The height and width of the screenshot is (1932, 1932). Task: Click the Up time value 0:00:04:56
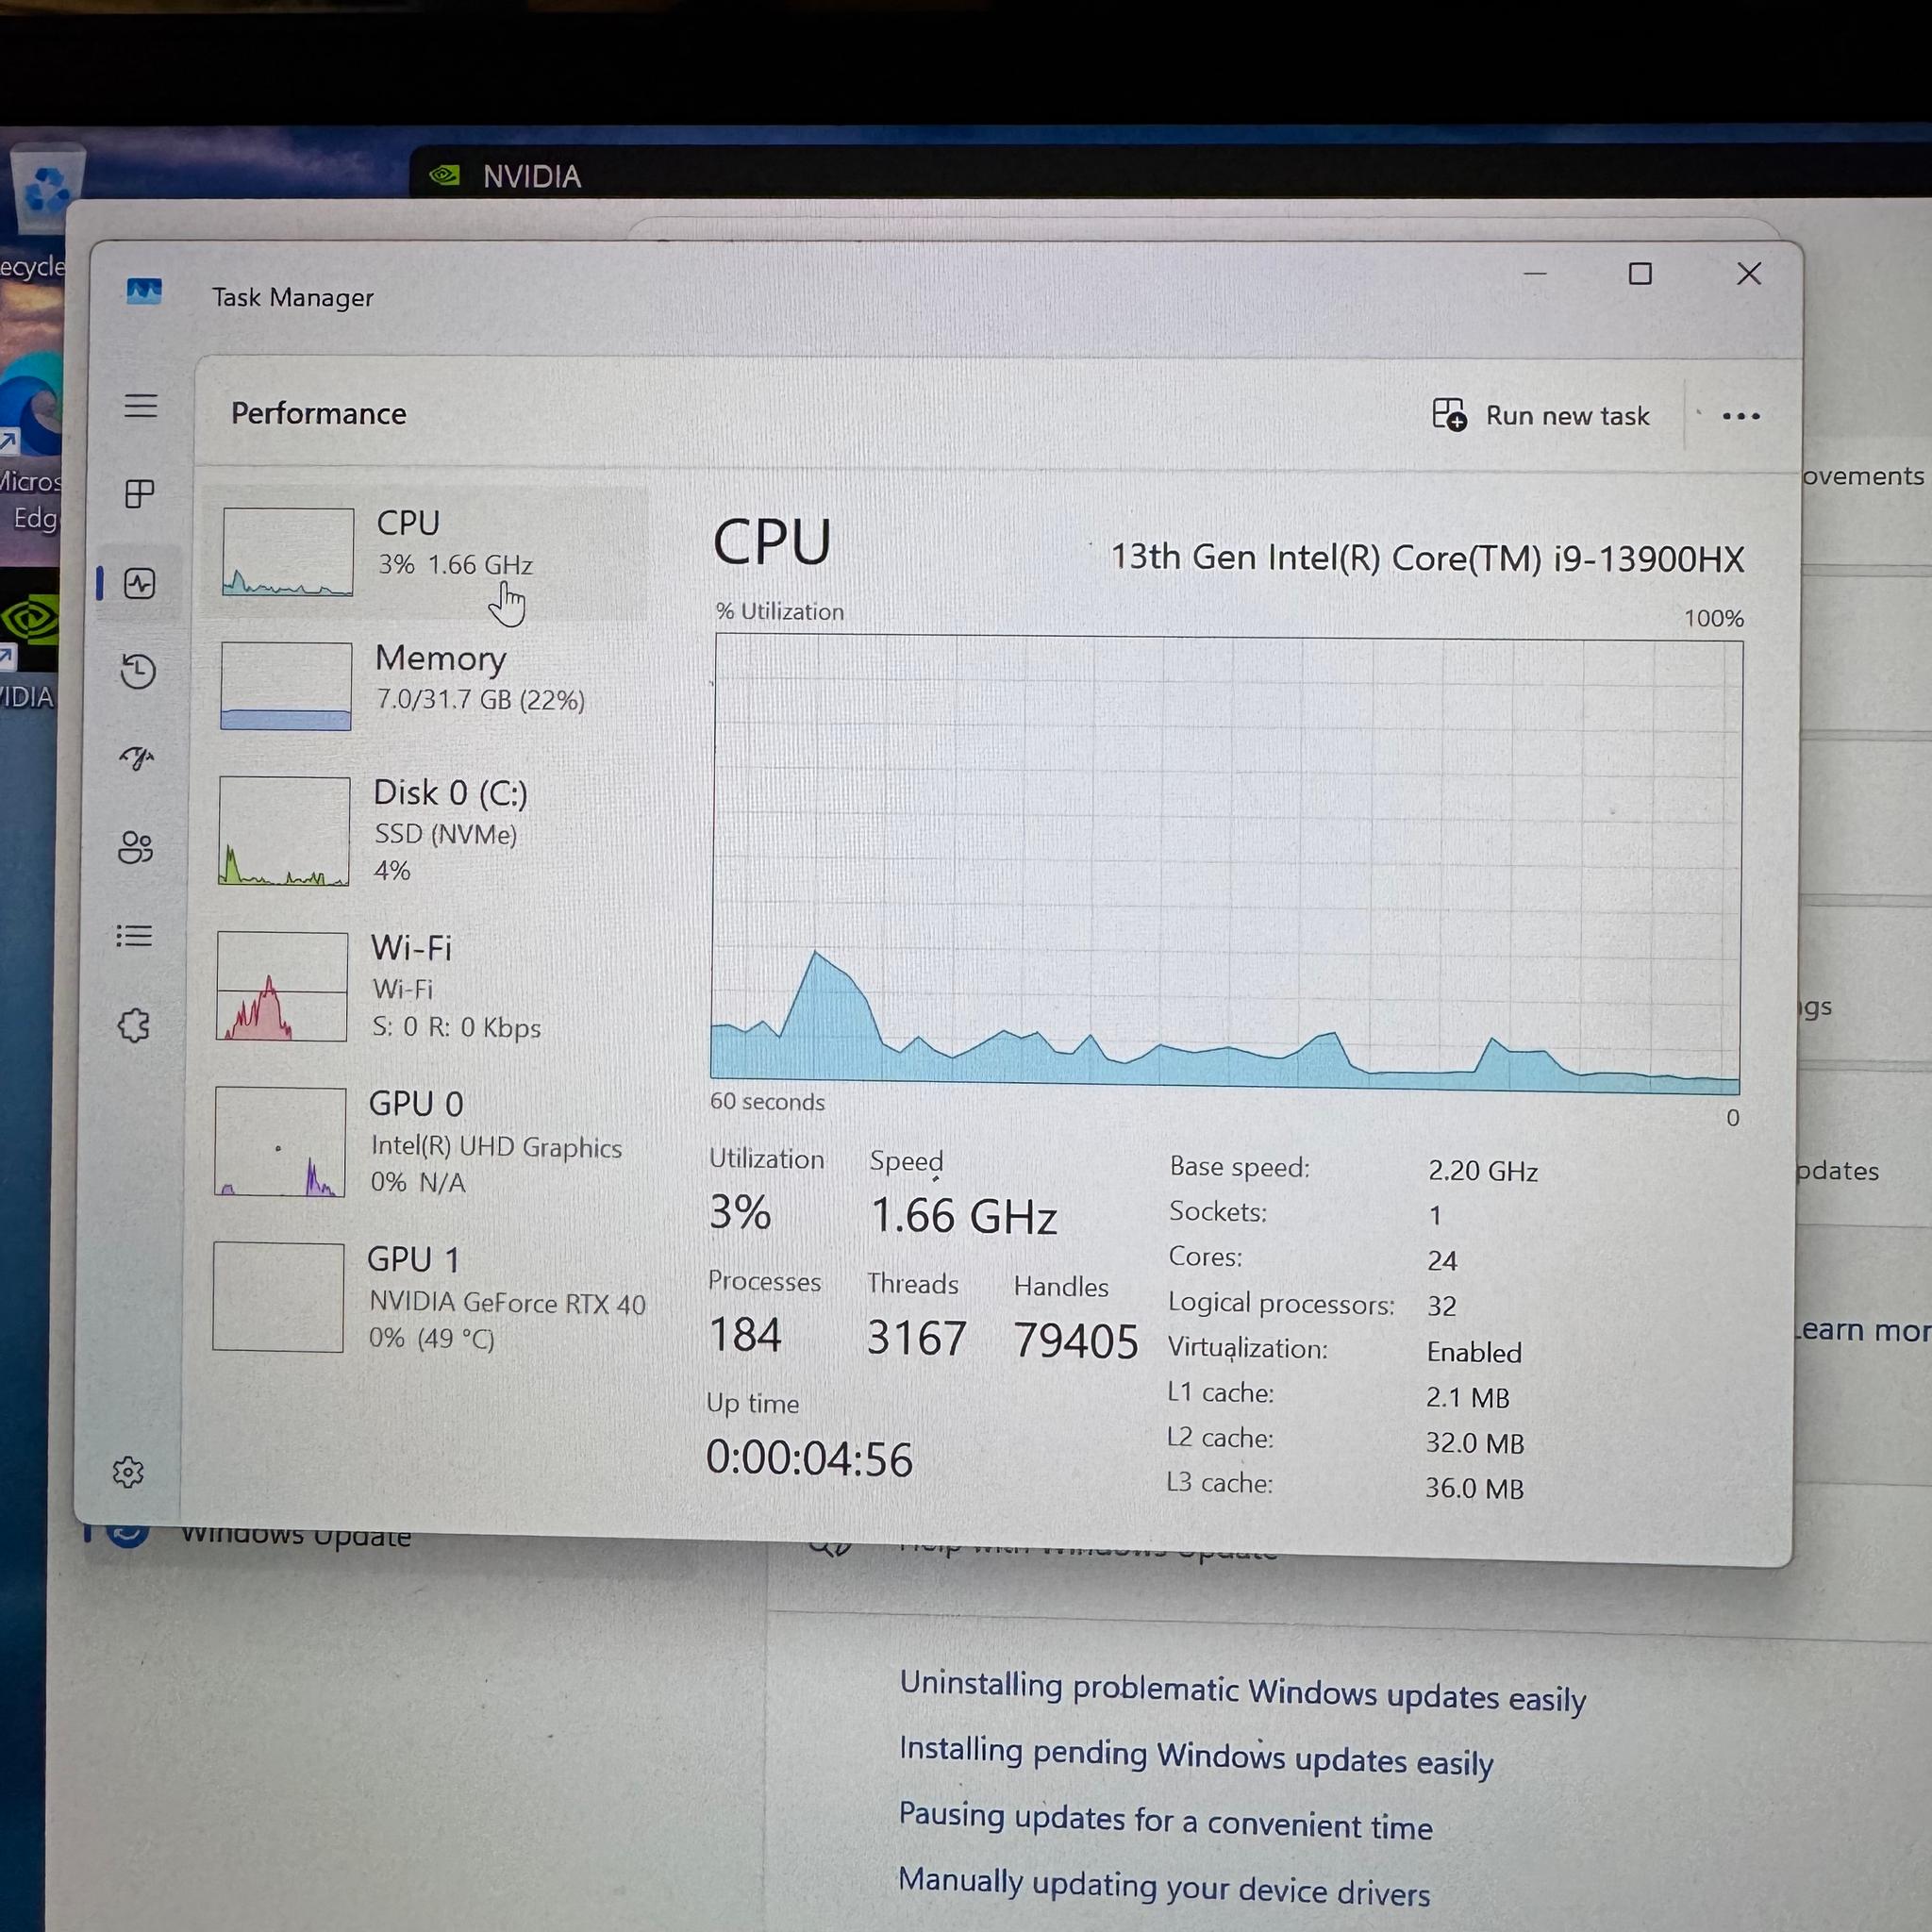tap(809, 1459)
